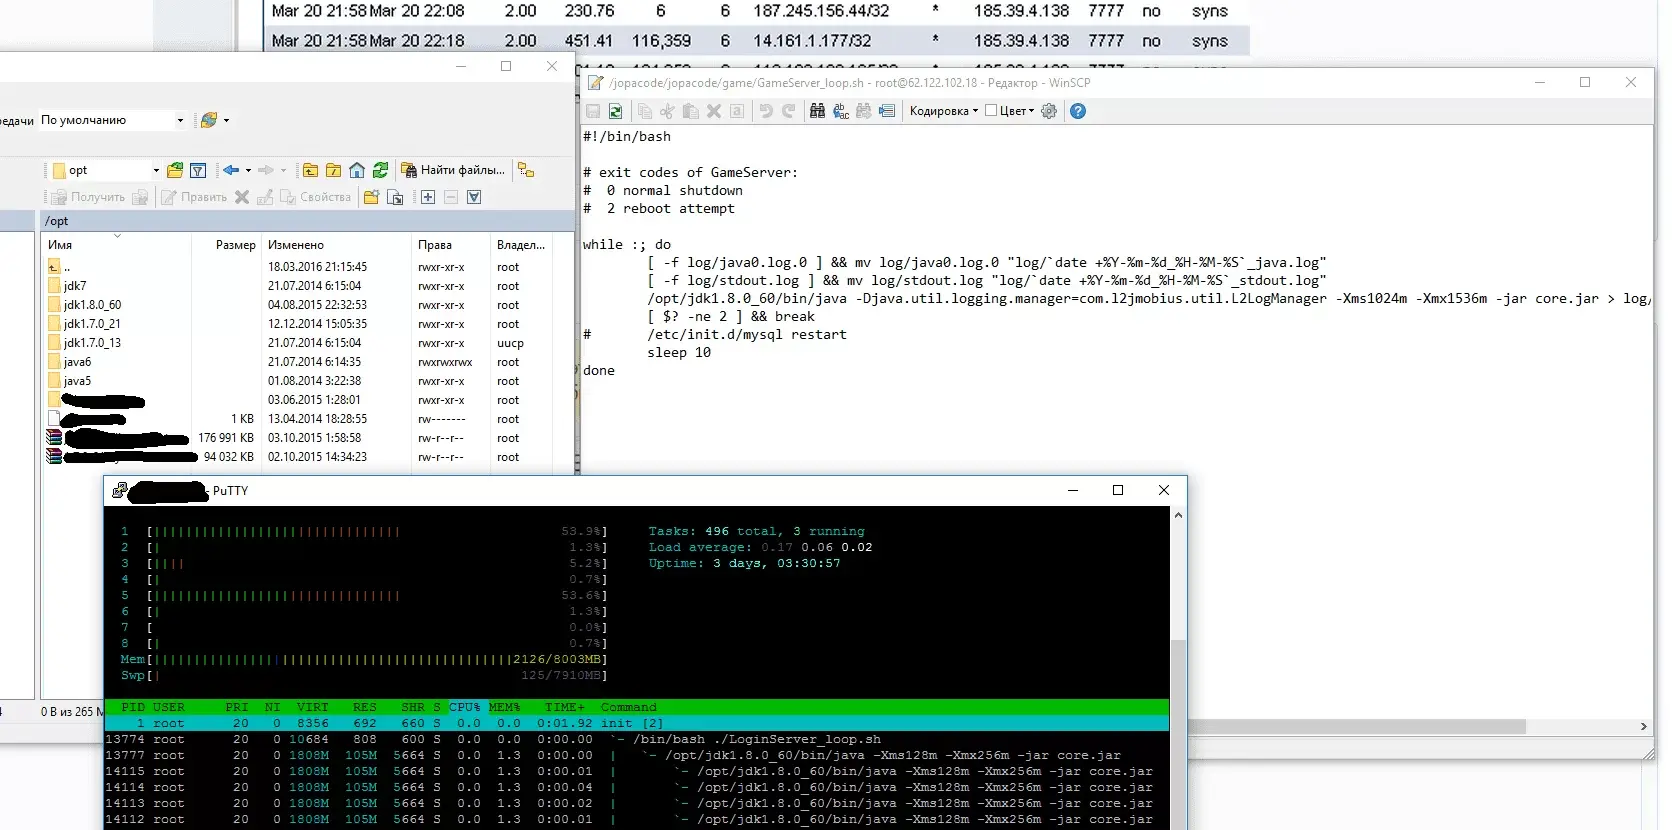The image size is (1672, 830).
Task: Click the Cut scissors icon in editor
Action: (668, 111)
